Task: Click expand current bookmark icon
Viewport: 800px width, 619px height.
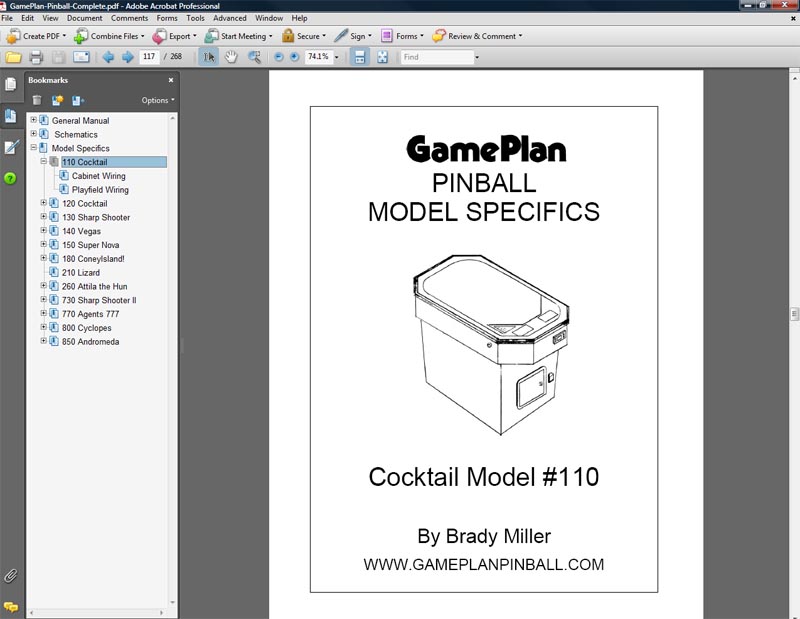Action: 78,100
